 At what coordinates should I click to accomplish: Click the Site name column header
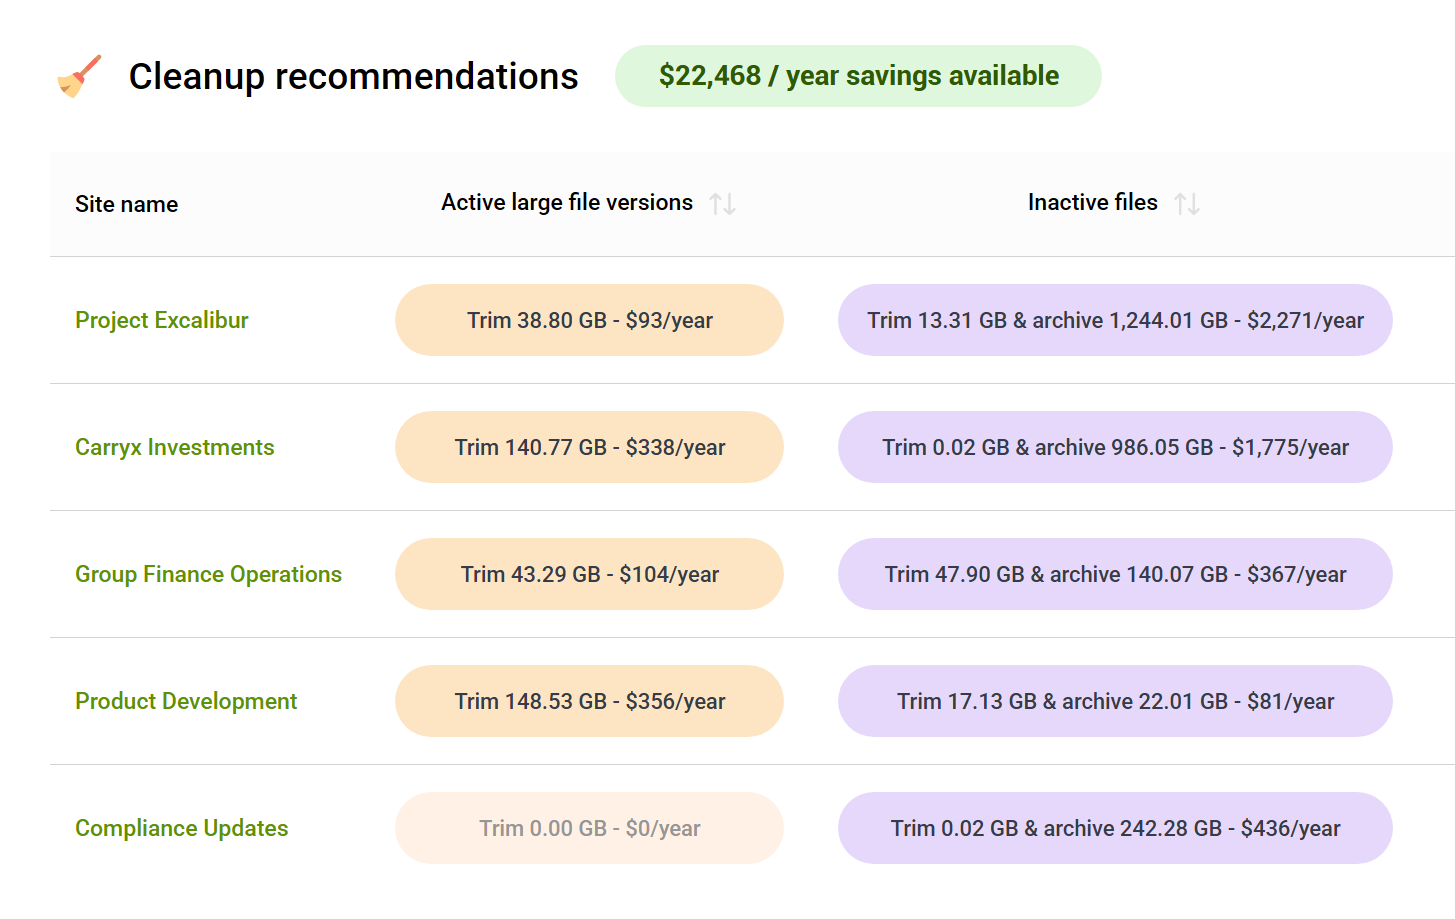pyautogui.click(x=127, y=204)
